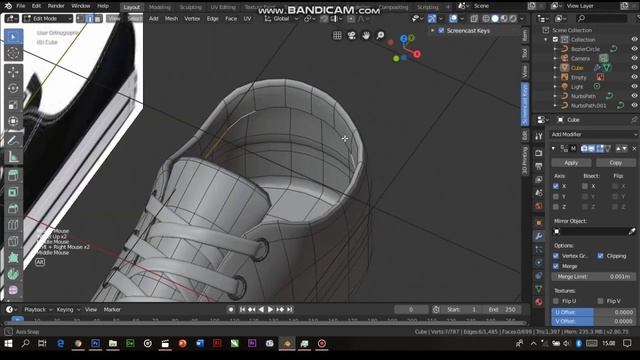Open the File menu
Screen dimensions: 640x360
pos(21,6)
